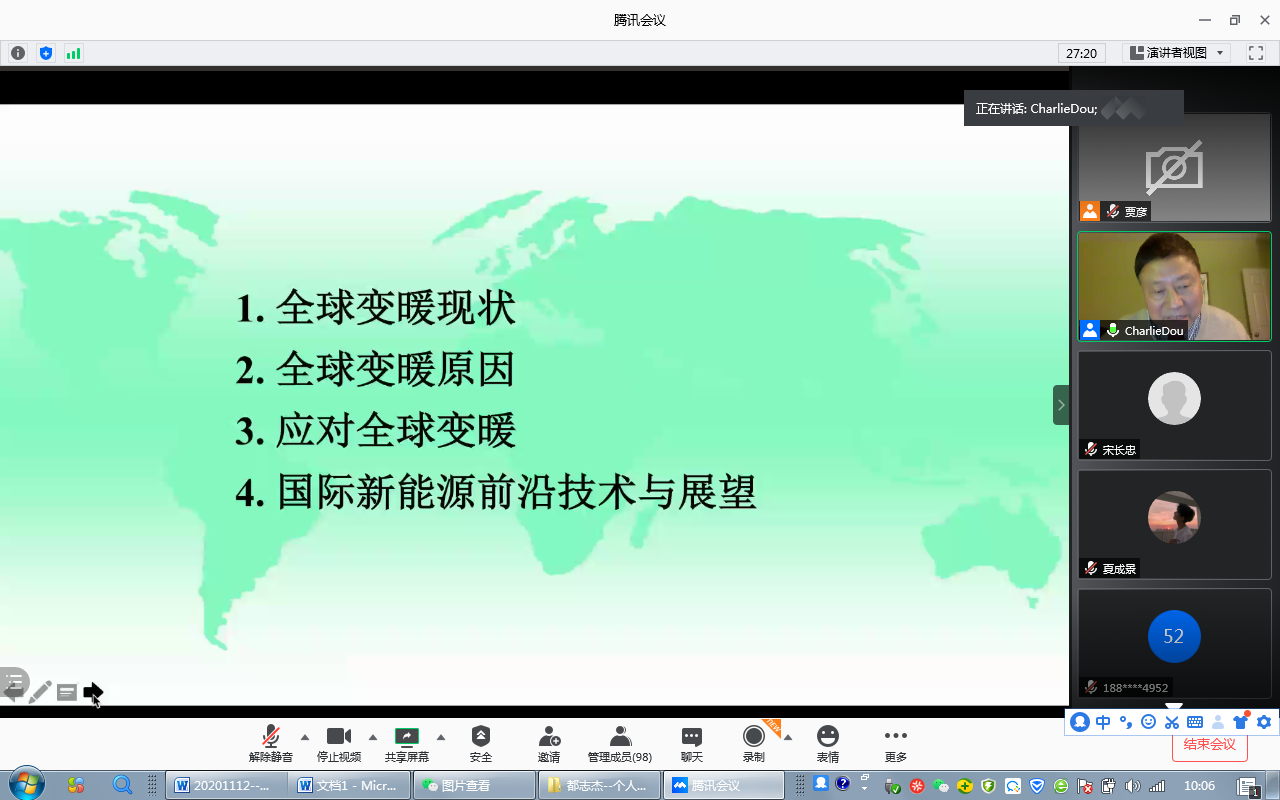The image size is (1280, 800).
Task: Start recording with the 录制 button
Action: pos(754,744)
